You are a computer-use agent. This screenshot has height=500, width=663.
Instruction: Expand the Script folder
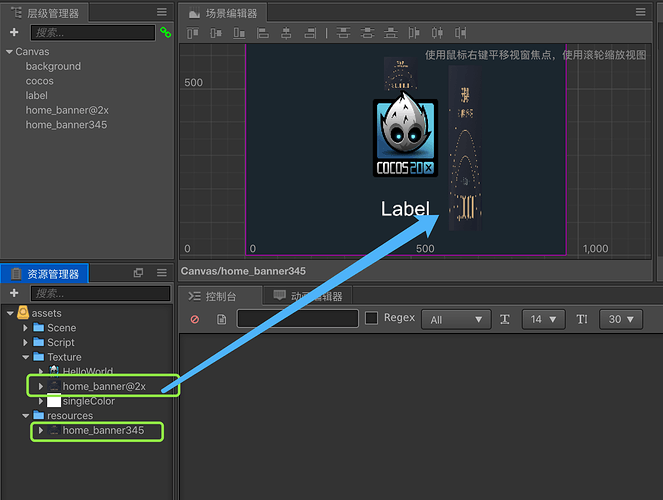25,342
